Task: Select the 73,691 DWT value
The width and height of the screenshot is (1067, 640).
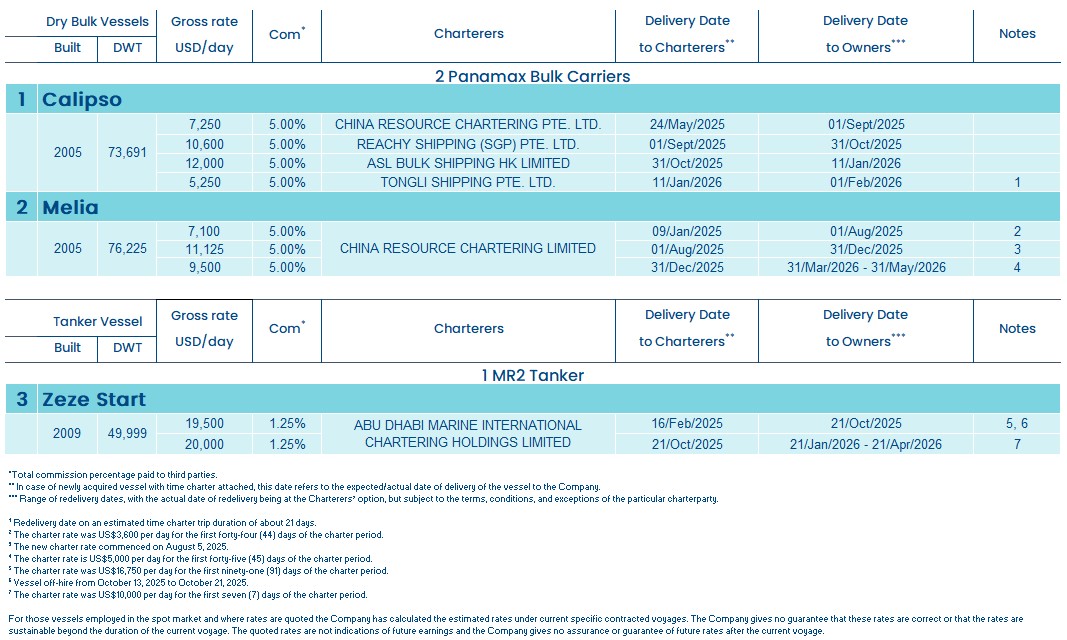Action: 127,153
